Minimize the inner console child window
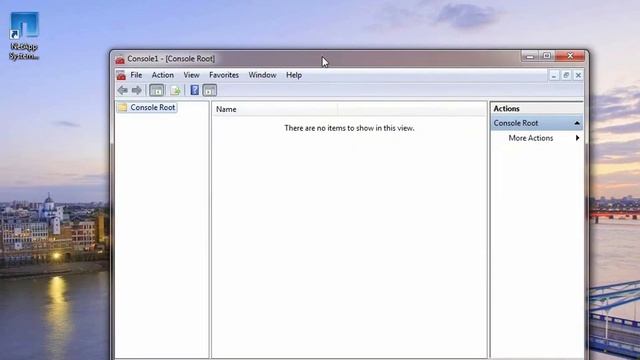 [x=554, y=76]
